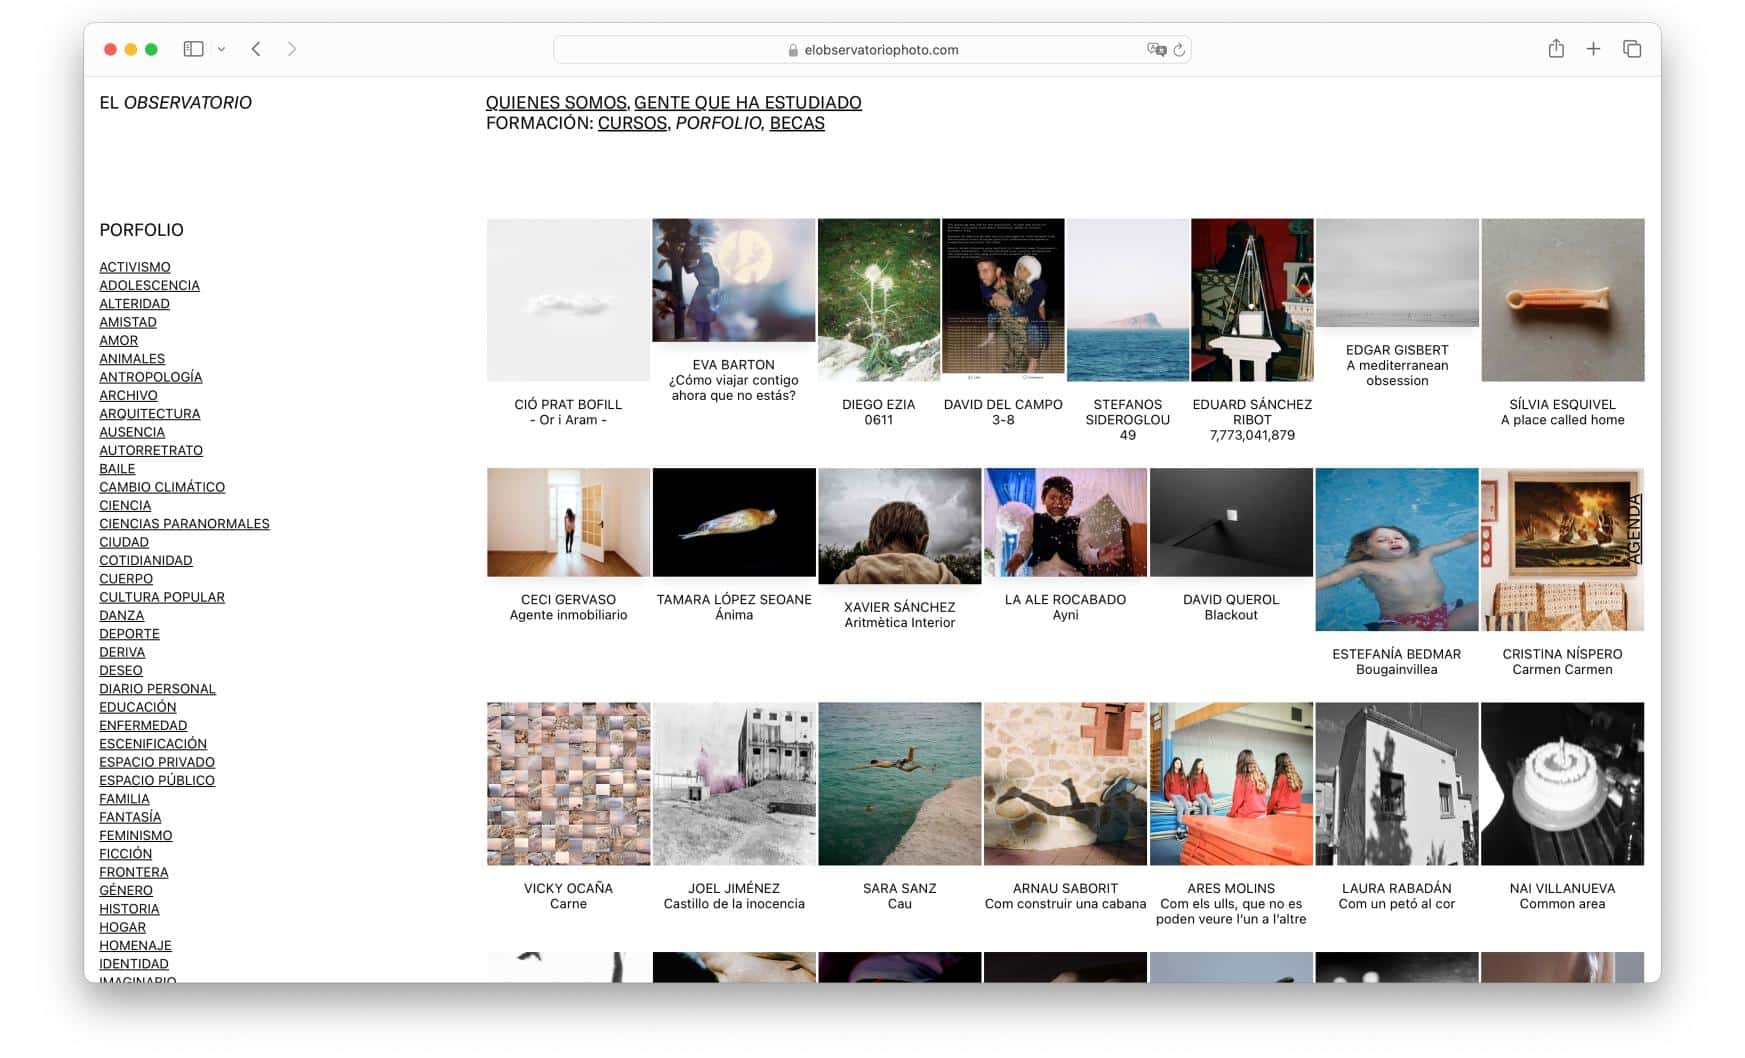Open La Ale Rocabado Ayni thumbnail
This screenshot has height=1058, width=1745.
[1066, 522]
